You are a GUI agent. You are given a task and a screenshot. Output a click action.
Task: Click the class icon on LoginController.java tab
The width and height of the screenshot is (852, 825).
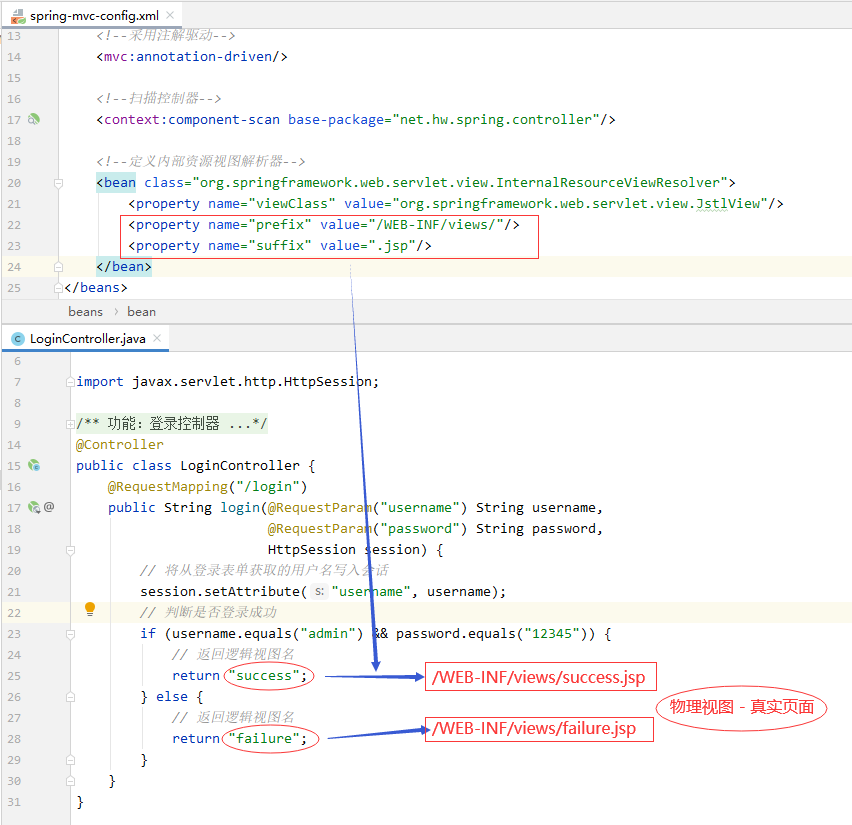(17, 338)
